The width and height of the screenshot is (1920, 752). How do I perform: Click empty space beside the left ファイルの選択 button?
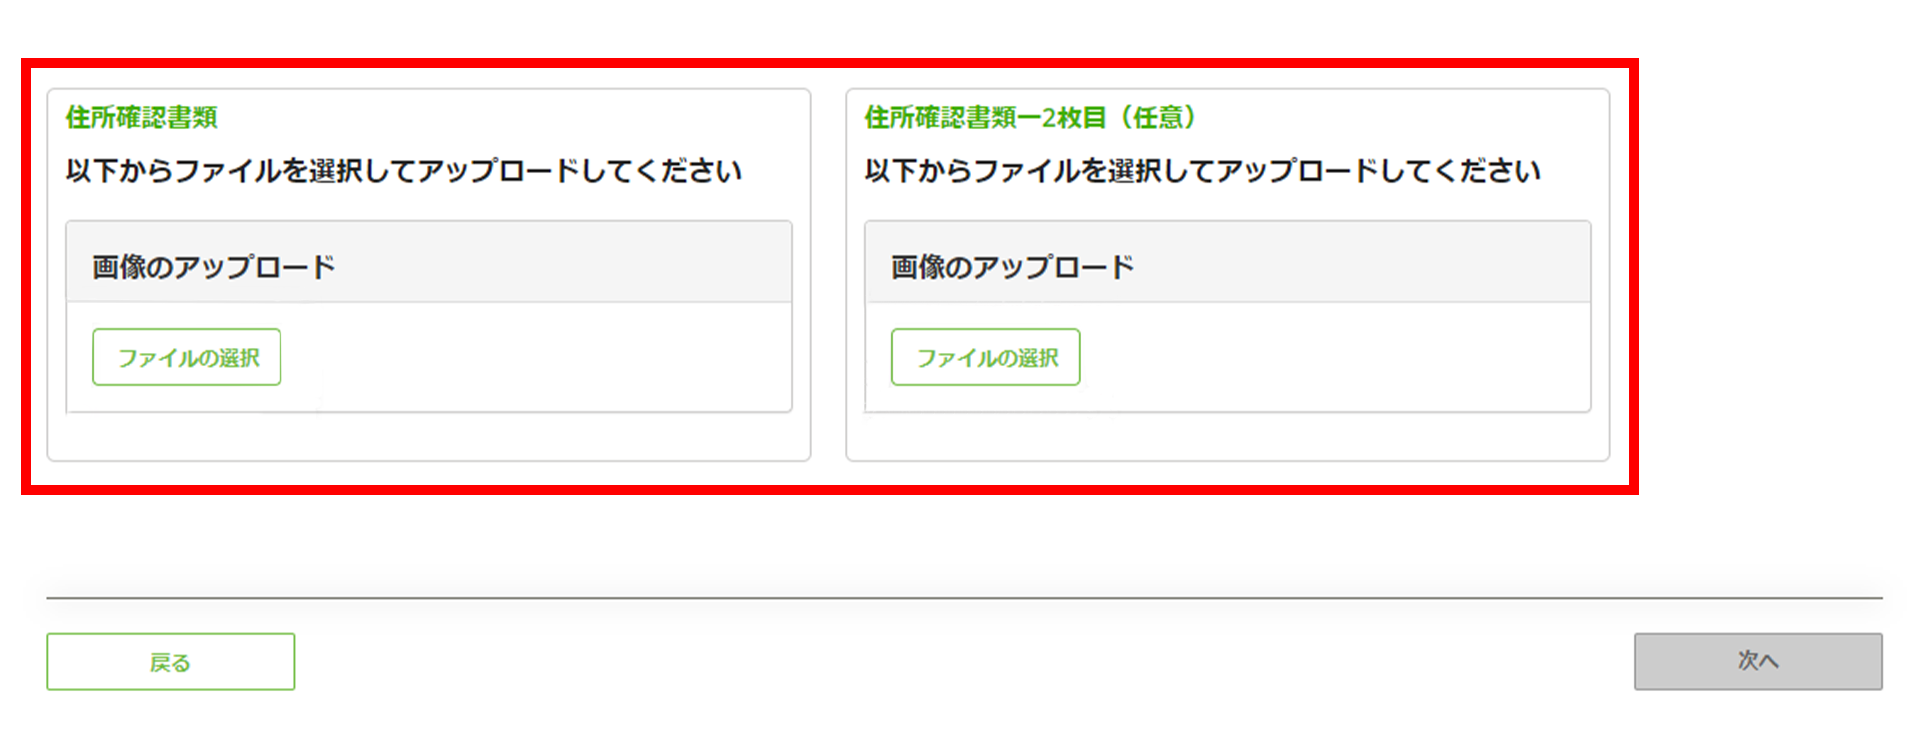[x=530, y=357]
